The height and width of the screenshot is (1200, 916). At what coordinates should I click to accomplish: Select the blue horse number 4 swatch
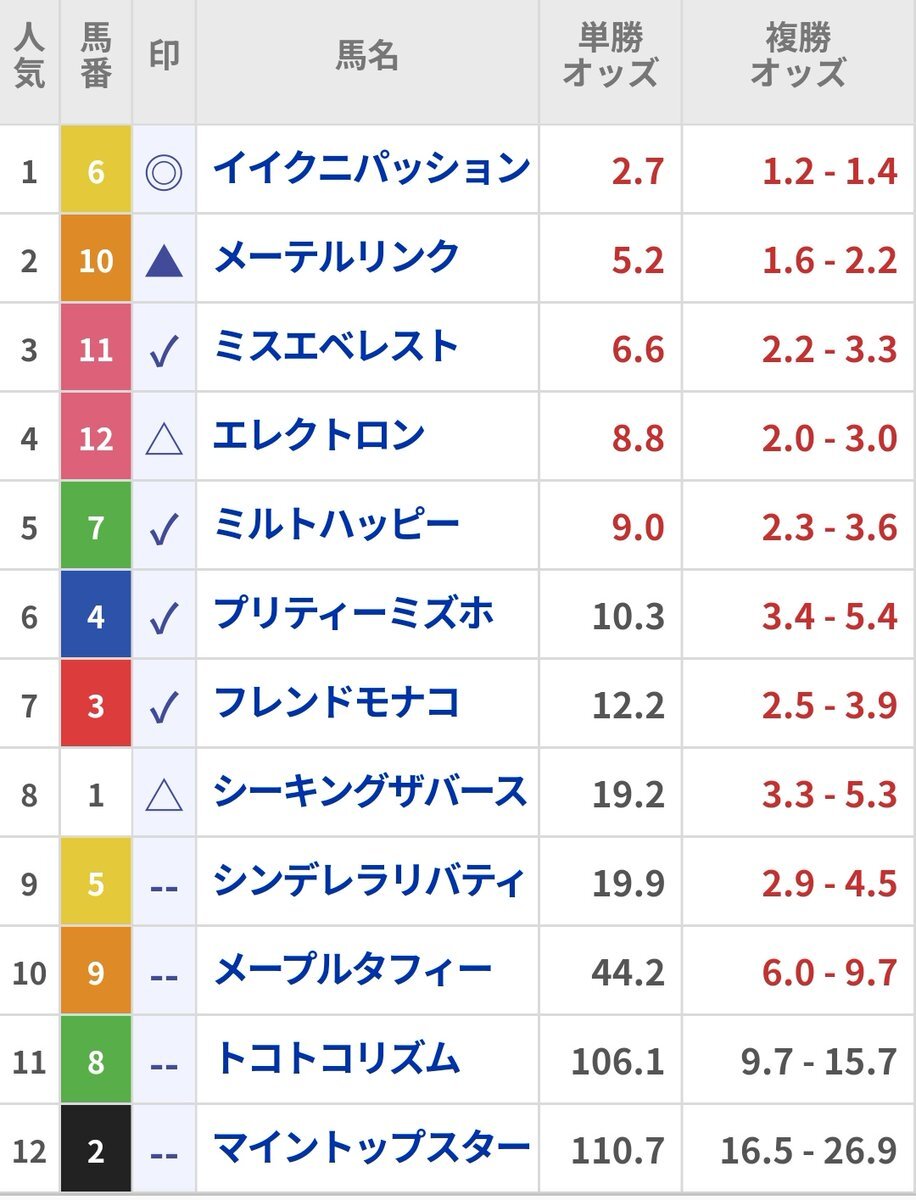(96, 615)
